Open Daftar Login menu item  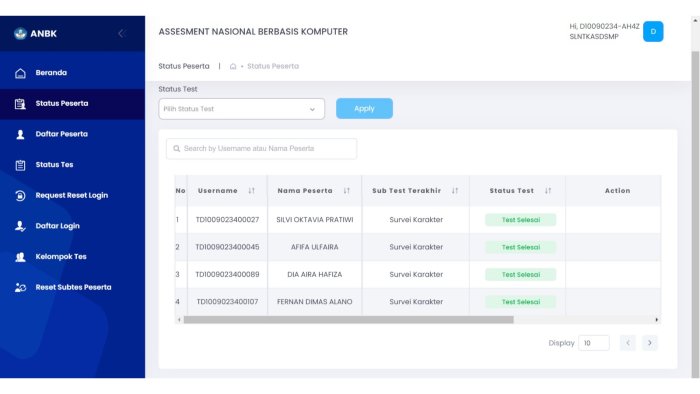(72, 226)
